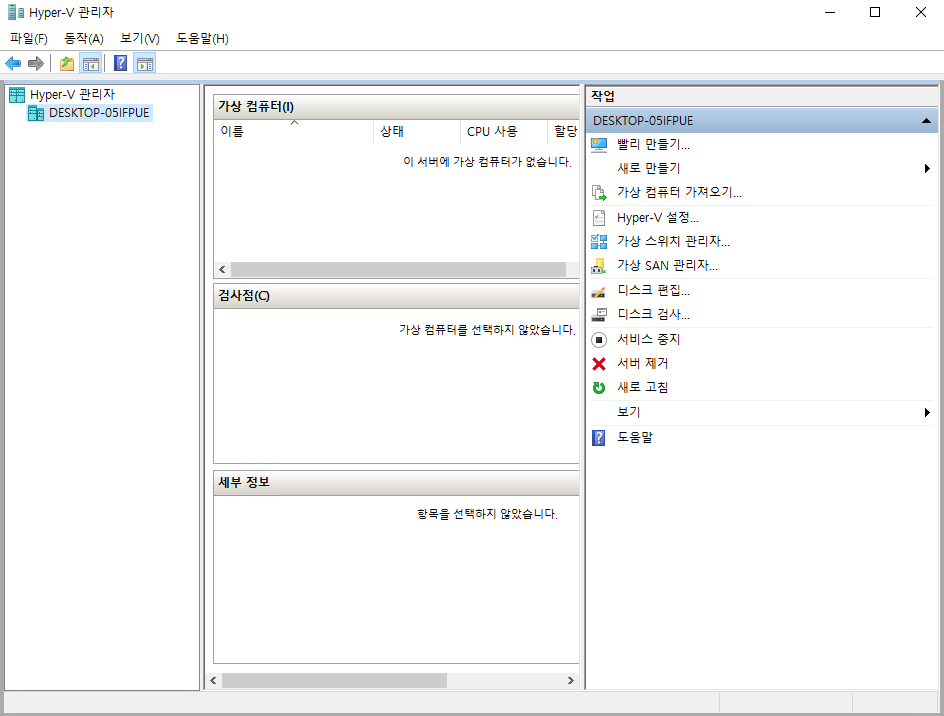Click the 가상 컴퓨터 list horizontal scrollbar track
Viewport: 944px width, 716px height.
tap(398, 270)
